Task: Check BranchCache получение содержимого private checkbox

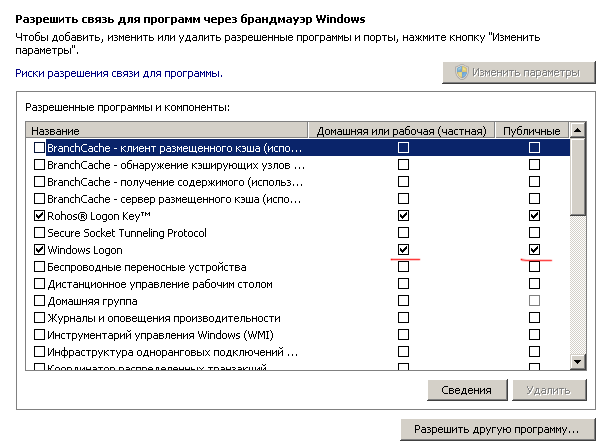Action: click(403, 182)
